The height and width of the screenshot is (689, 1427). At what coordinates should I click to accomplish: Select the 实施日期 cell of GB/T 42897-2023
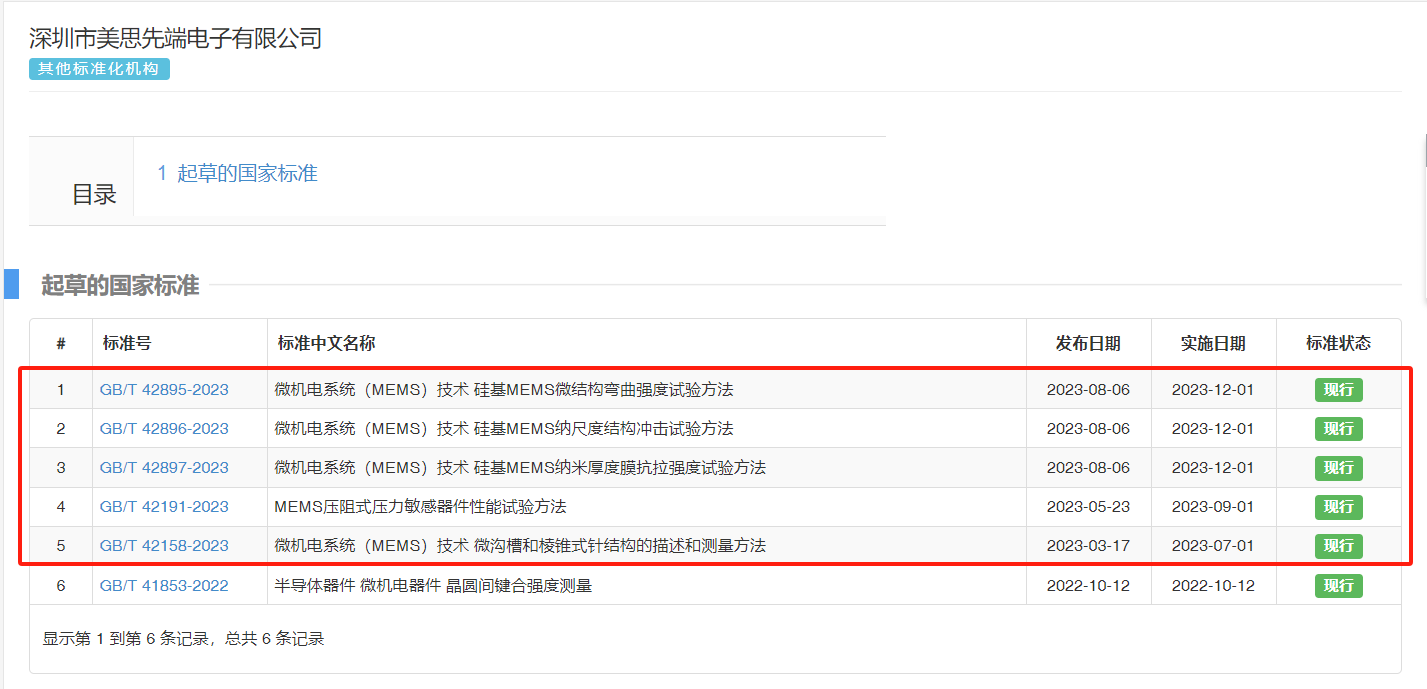pyautogui.click(x=1213, y=468)
